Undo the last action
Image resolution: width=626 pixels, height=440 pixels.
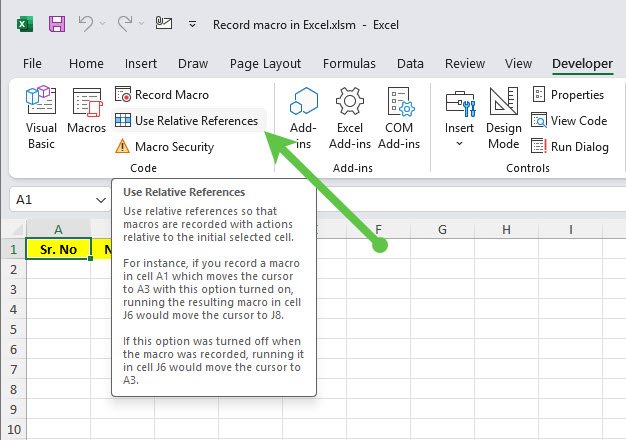click(85, 24)
